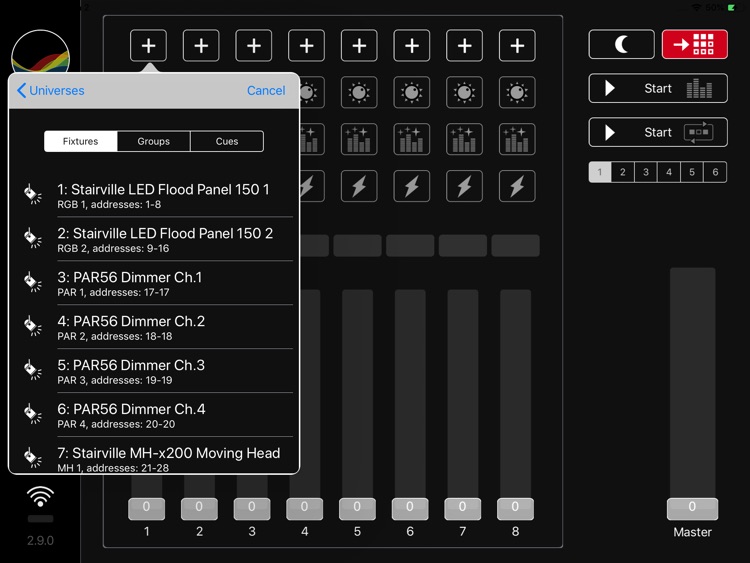Tap fader 6 handle
The width and height of the screenshot is (750, 563).
tap(410, 508)
